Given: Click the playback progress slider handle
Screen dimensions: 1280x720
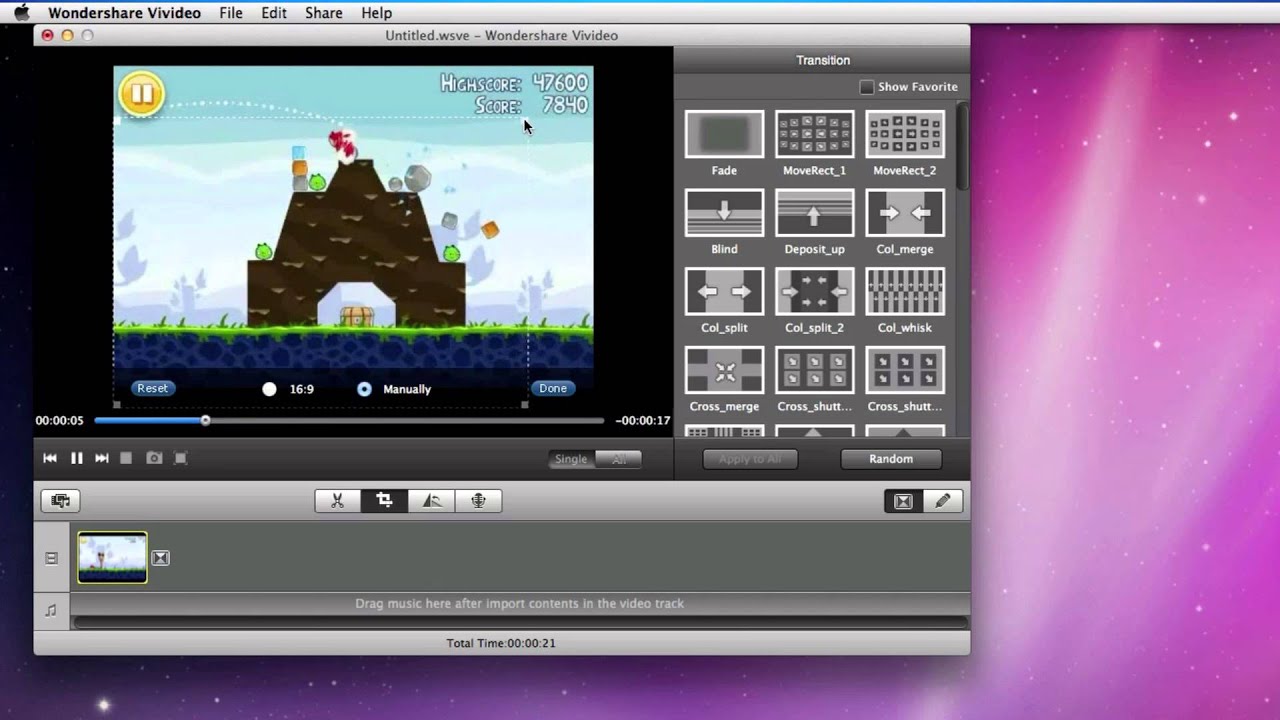Looking at the screenshot, I should (x=205, y=421).
